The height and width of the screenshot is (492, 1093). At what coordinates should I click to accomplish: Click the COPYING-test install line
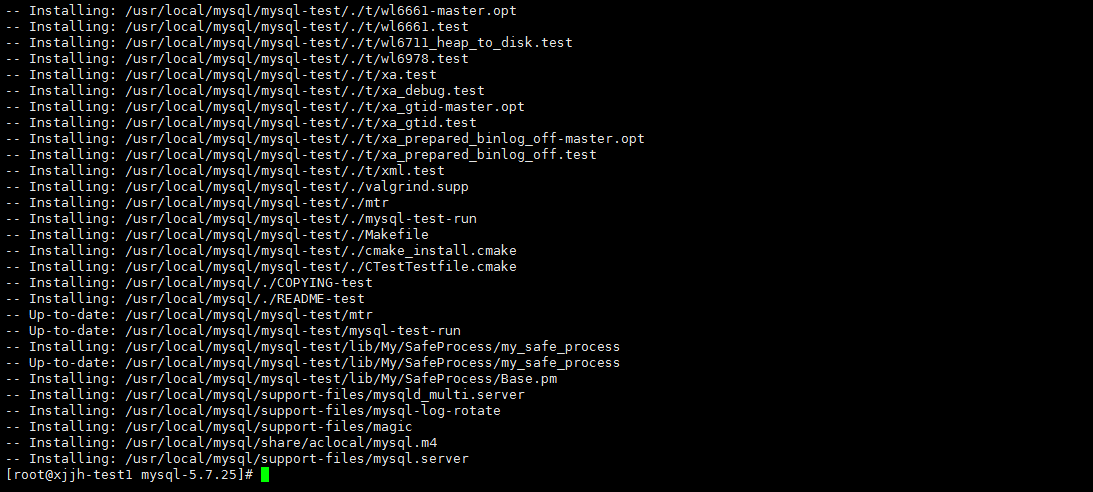click(189, 283)
